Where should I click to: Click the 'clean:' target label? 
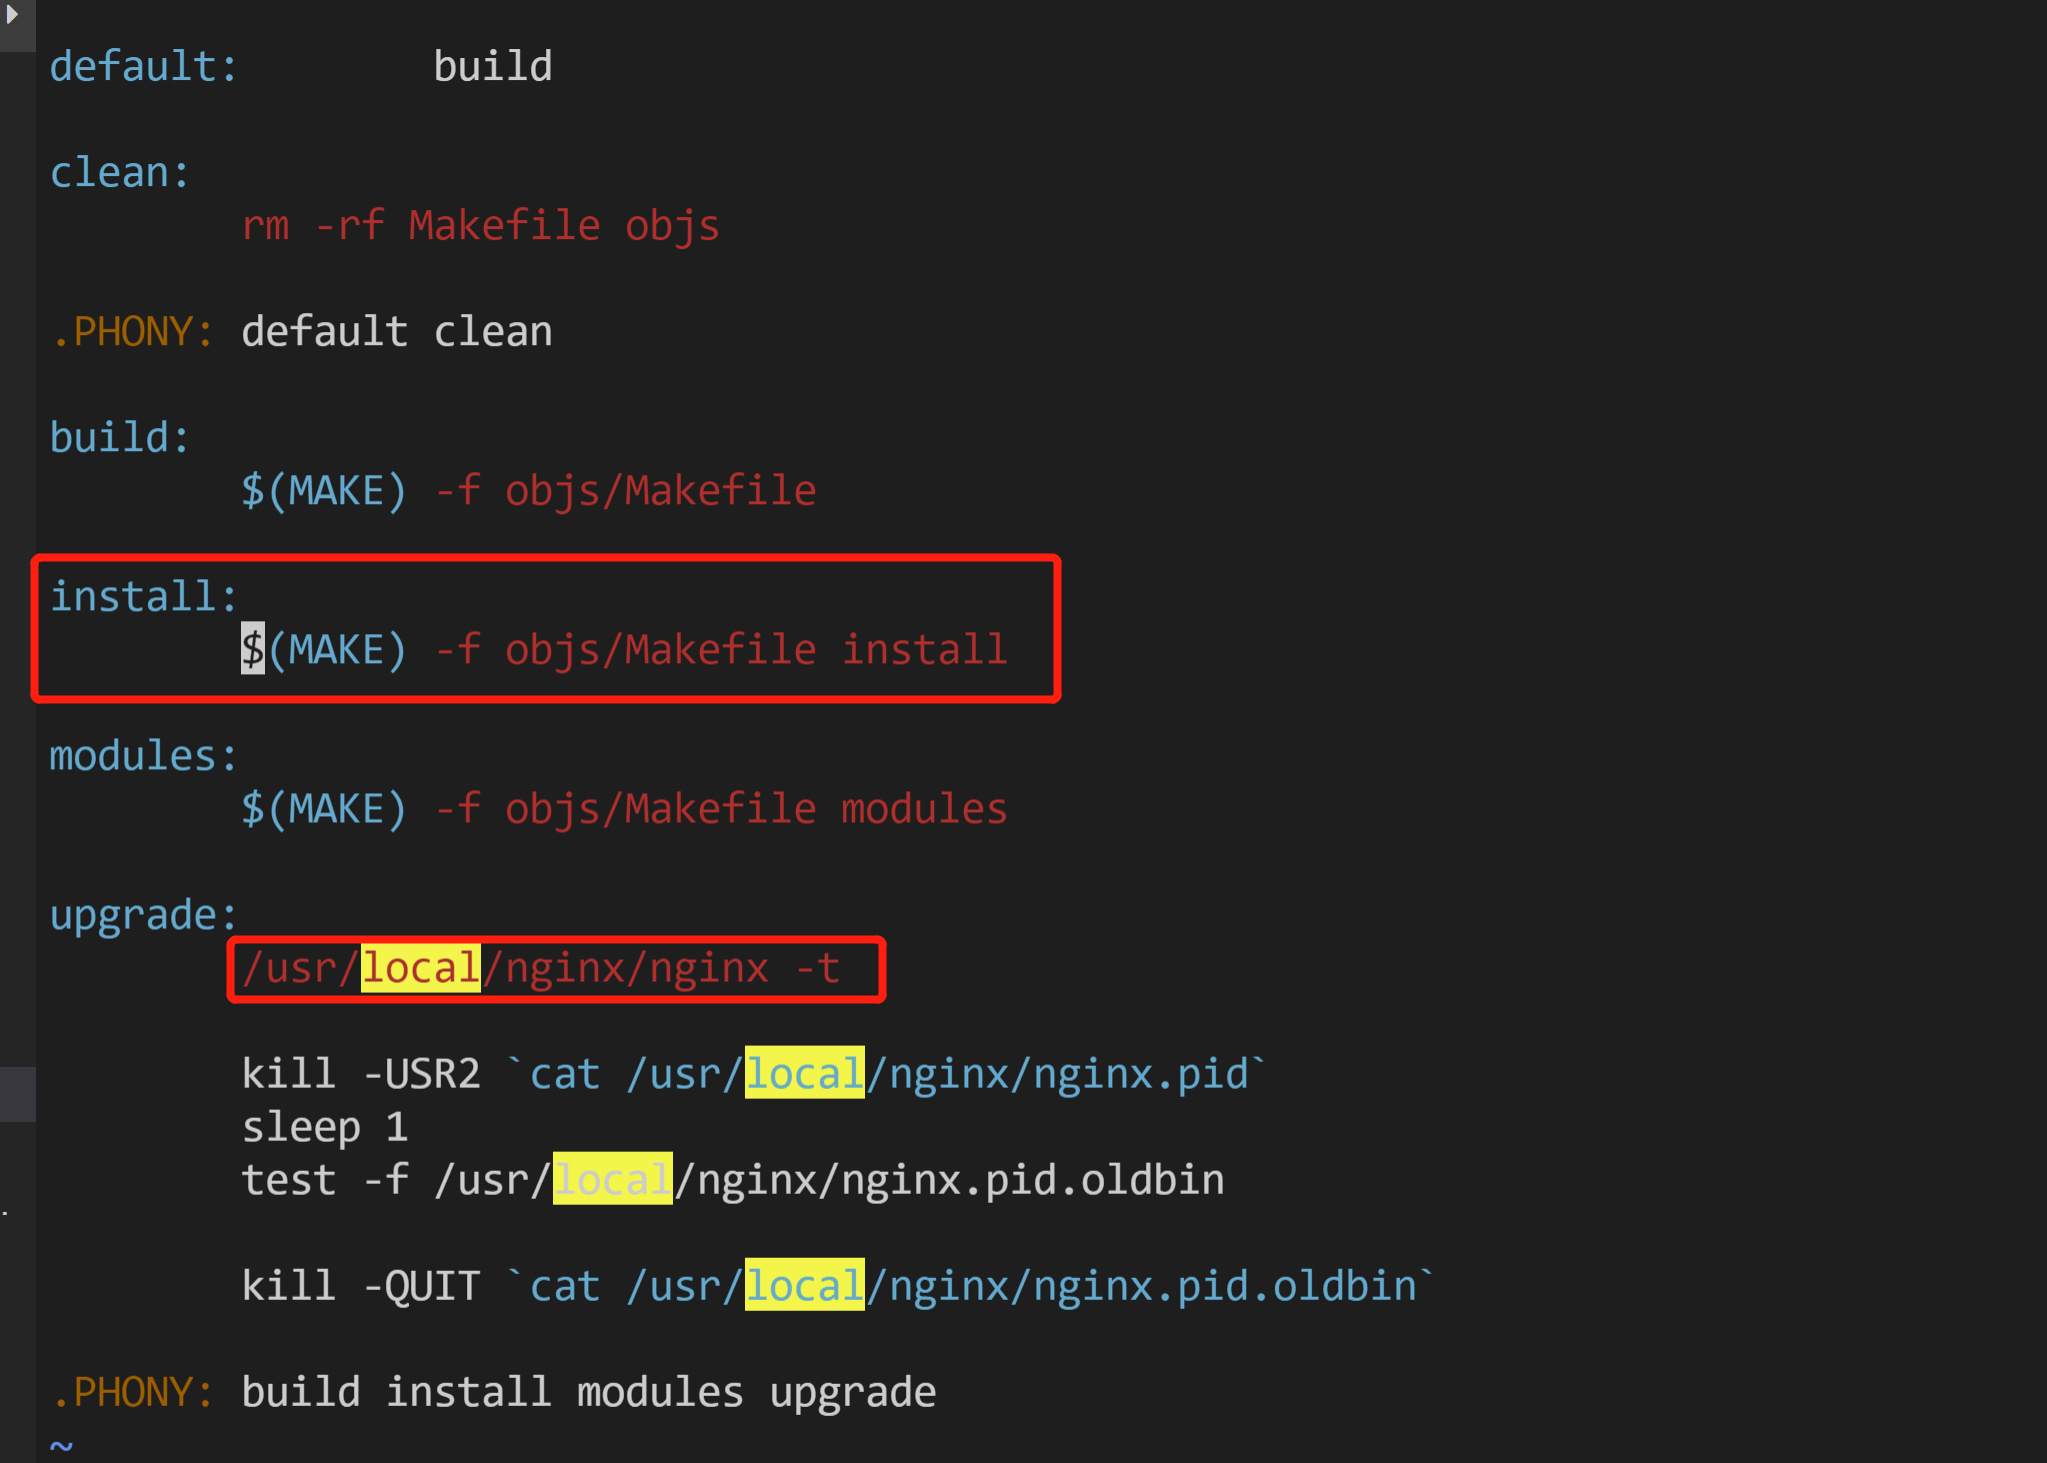(119, 173)
